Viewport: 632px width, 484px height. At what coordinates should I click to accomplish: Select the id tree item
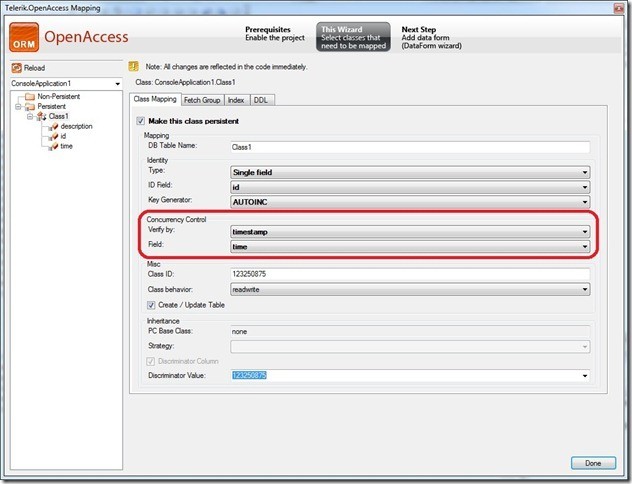63,136
